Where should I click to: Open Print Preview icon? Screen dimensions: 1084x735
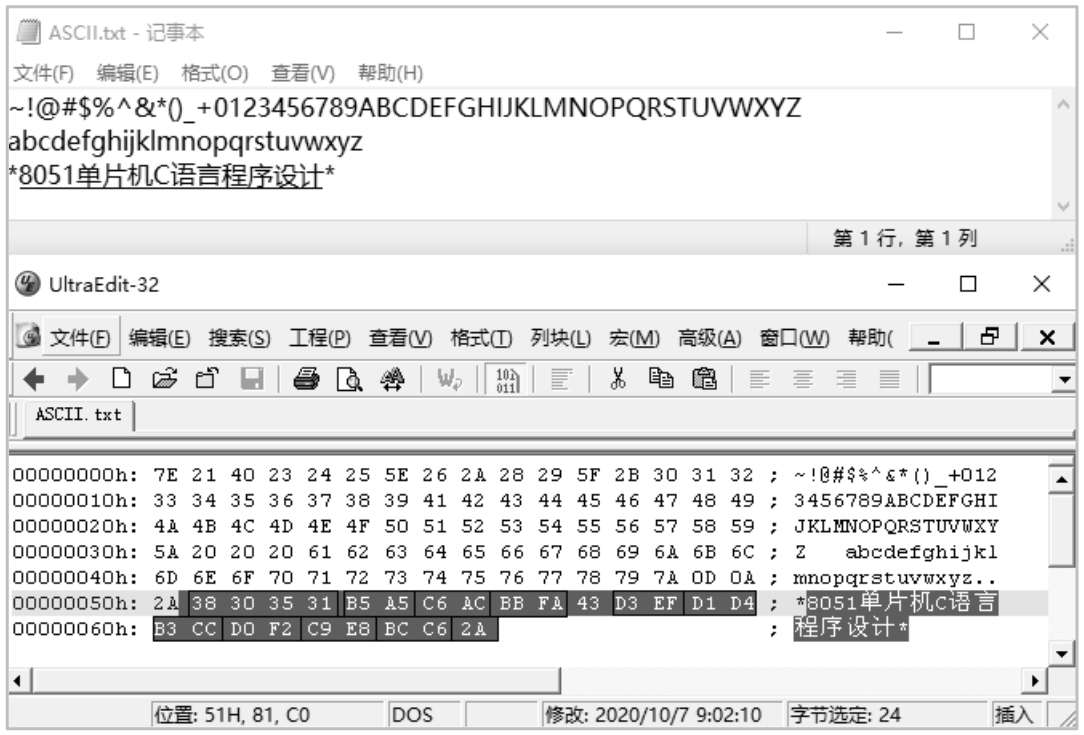[x=349, y=379]
